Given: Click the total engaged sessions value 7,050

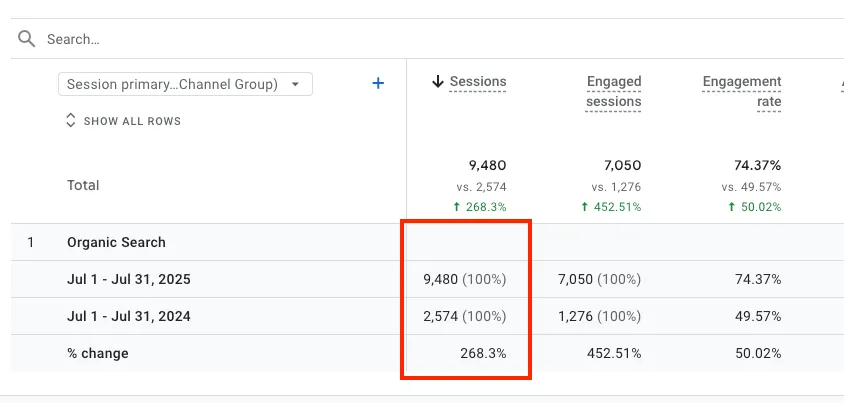Looking at the screenshot, I should 623,166.
